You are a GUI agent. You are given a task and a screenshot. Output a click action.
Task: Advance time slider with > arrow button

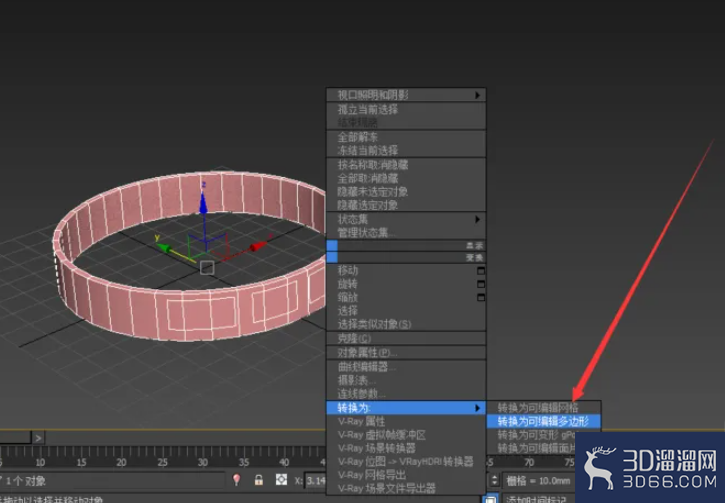click(x=38, y=437)
